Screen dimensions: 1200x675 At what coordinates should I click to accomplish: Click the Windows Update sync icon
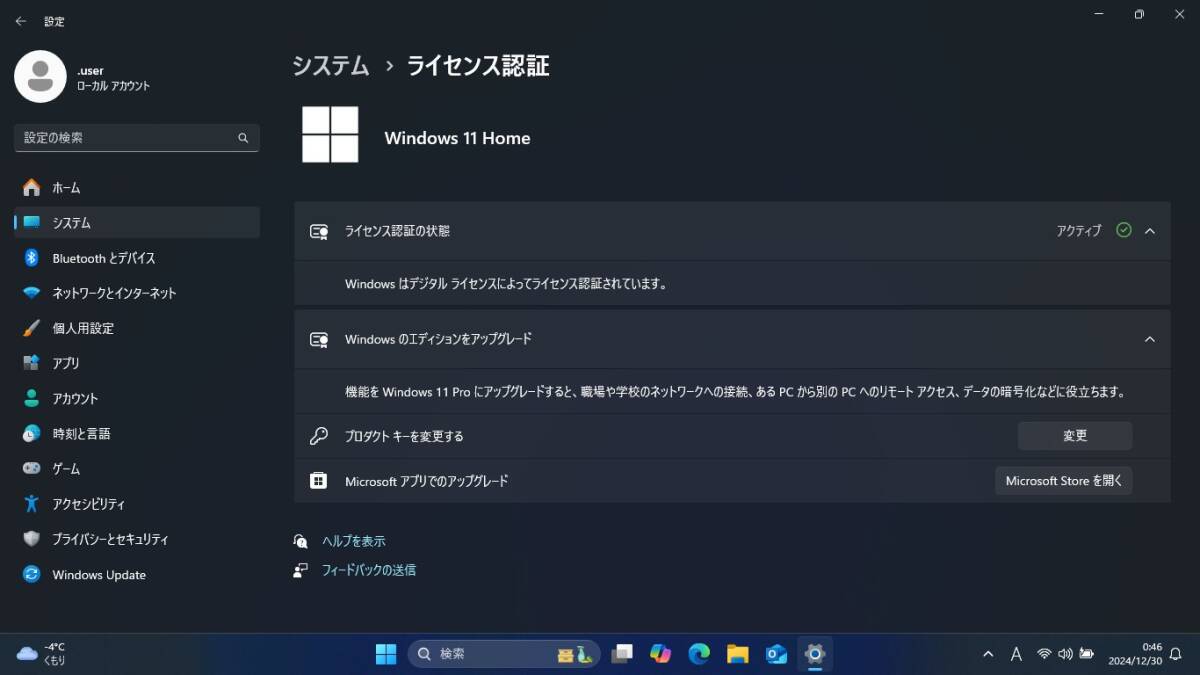point(32,574)
